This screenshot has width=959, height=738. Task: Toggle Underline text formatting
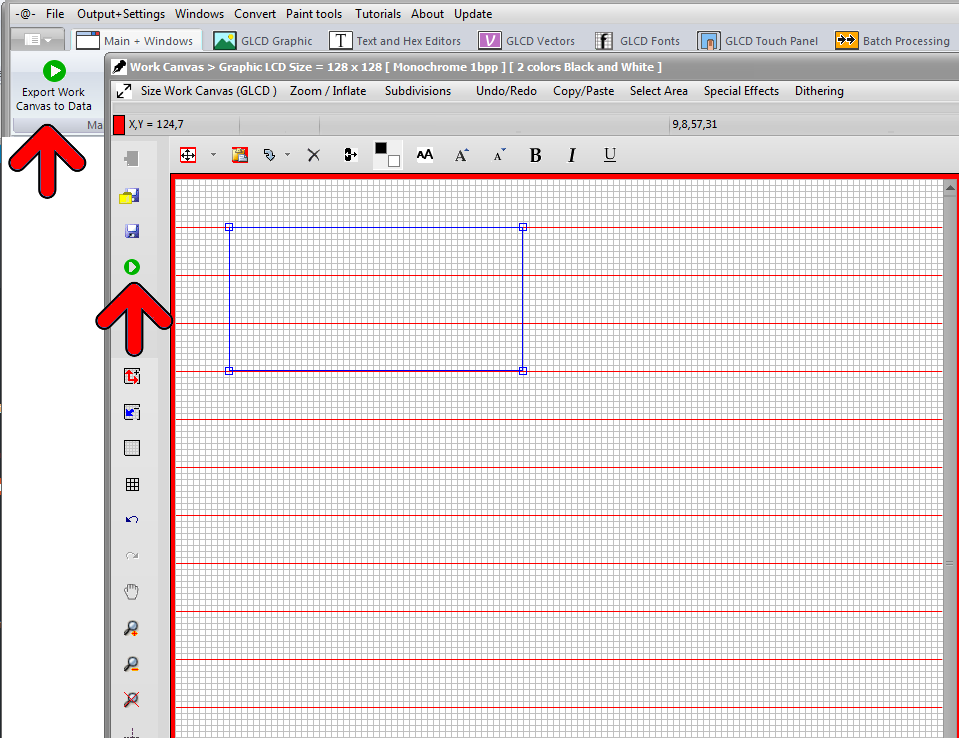point(610,155)
